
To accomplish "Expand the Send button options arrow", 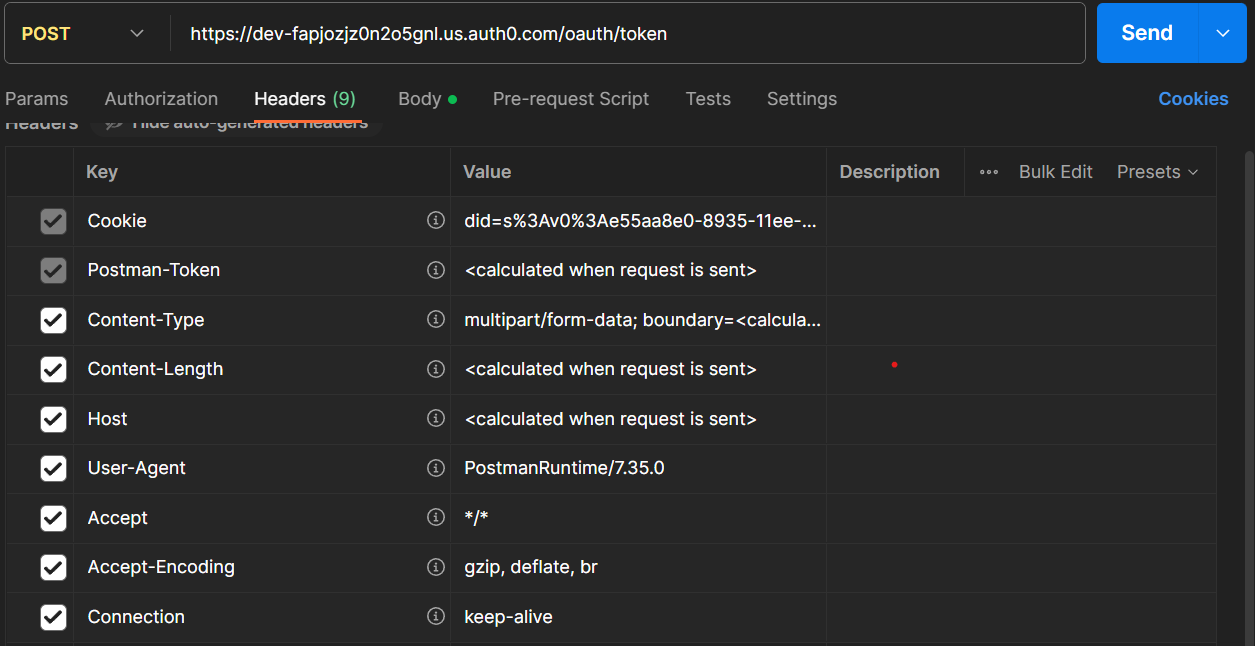I will click(1223, 33).
